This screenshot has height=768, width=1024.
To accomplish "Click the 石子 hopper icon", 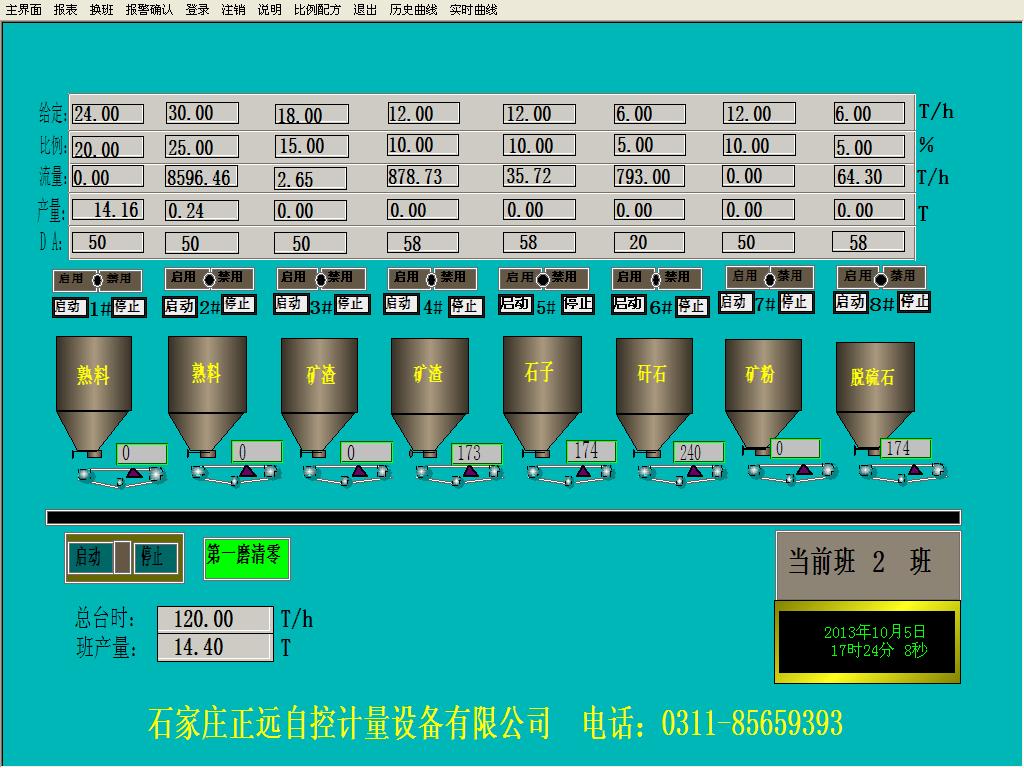I will tap(541, 385).
